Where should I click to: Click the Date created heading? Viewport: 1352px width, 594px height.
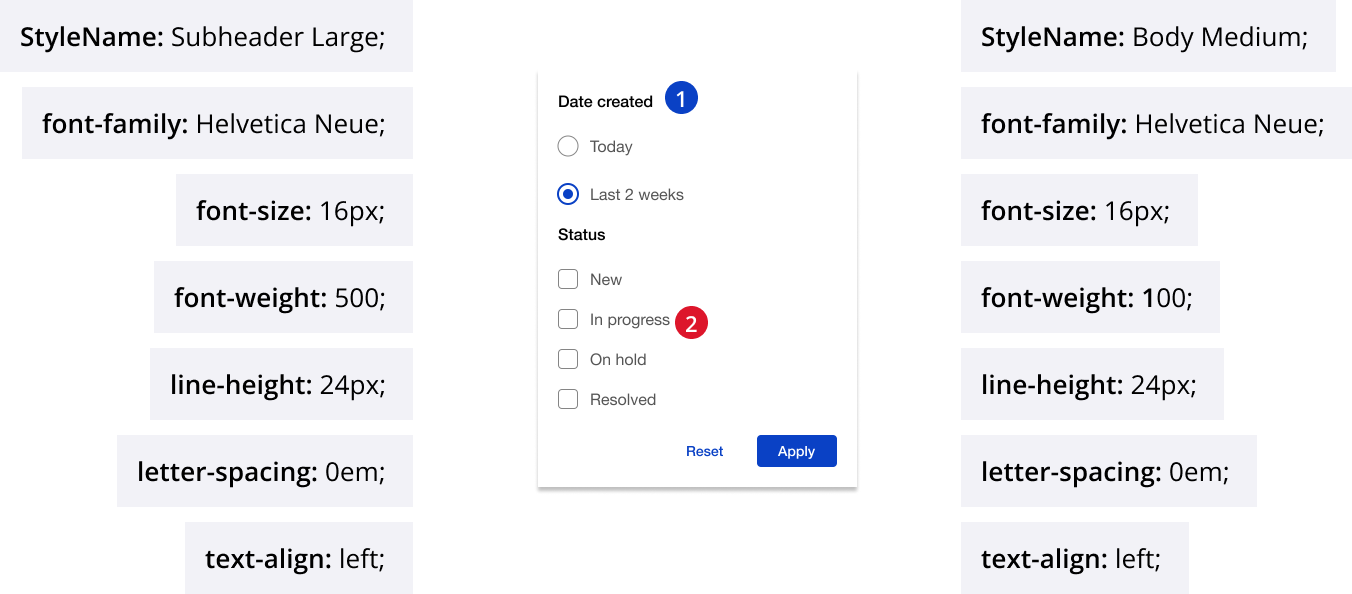click(x=605, y=102)
